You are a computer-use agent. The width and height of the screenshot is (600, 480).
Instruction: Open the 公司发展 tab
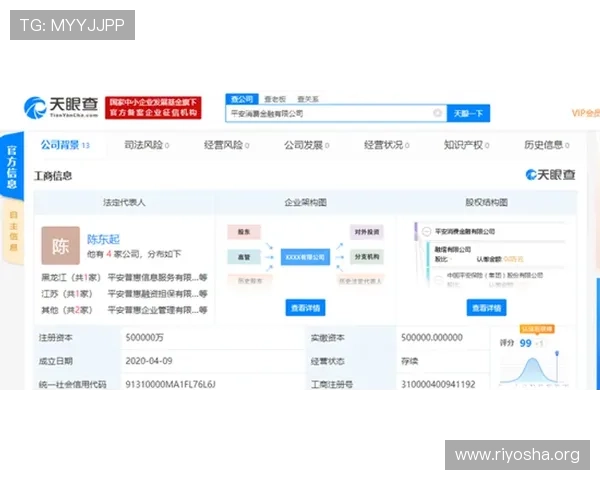307,145
